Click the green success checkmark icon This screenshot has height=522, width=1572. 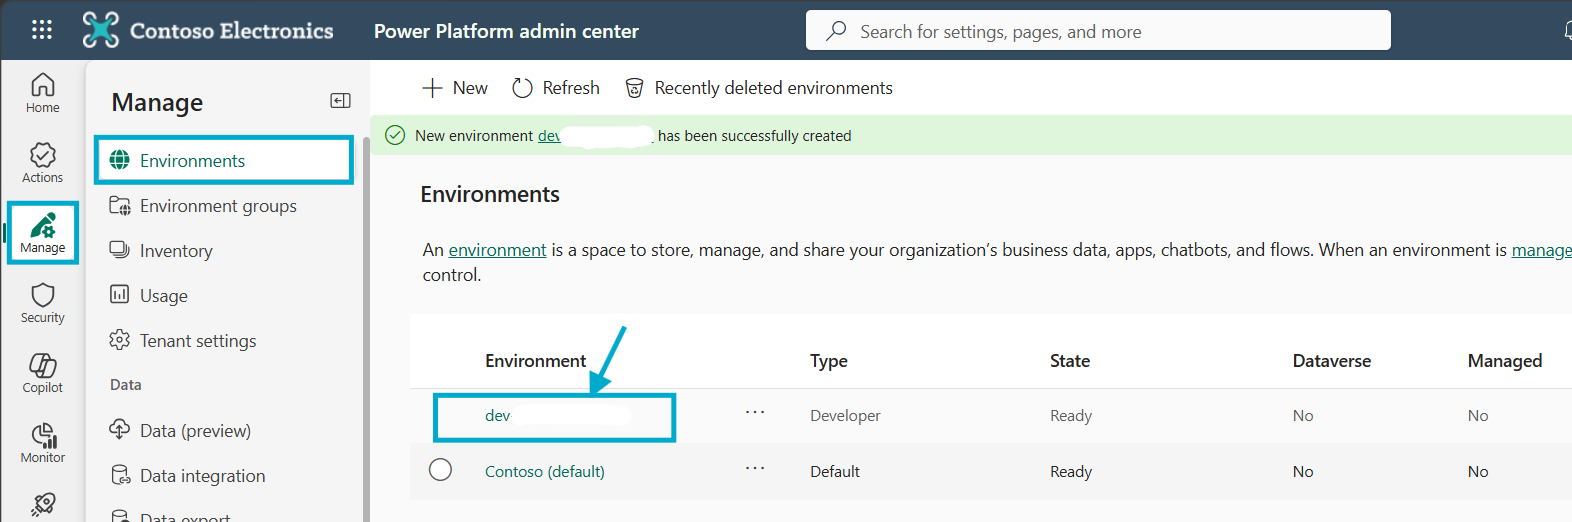(395, 135)
